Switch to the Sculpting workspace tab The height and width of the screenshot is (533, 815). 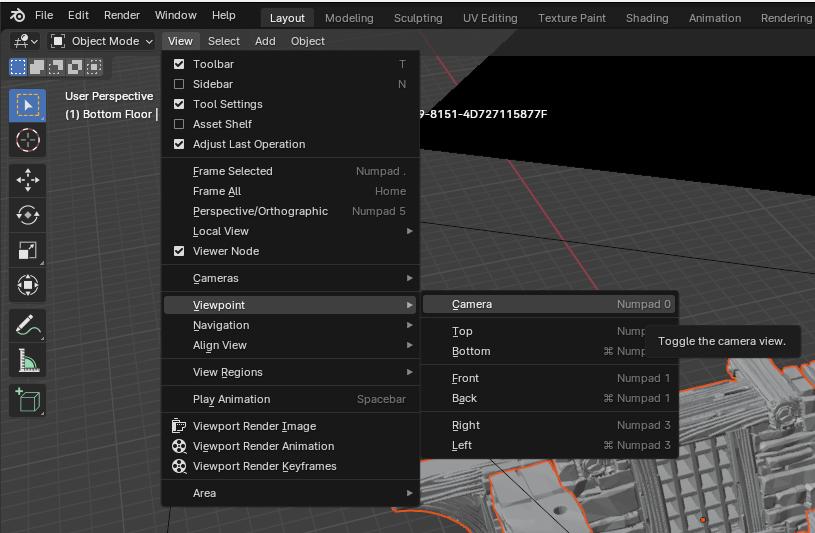pyautogui.click(x=418, y=18)
